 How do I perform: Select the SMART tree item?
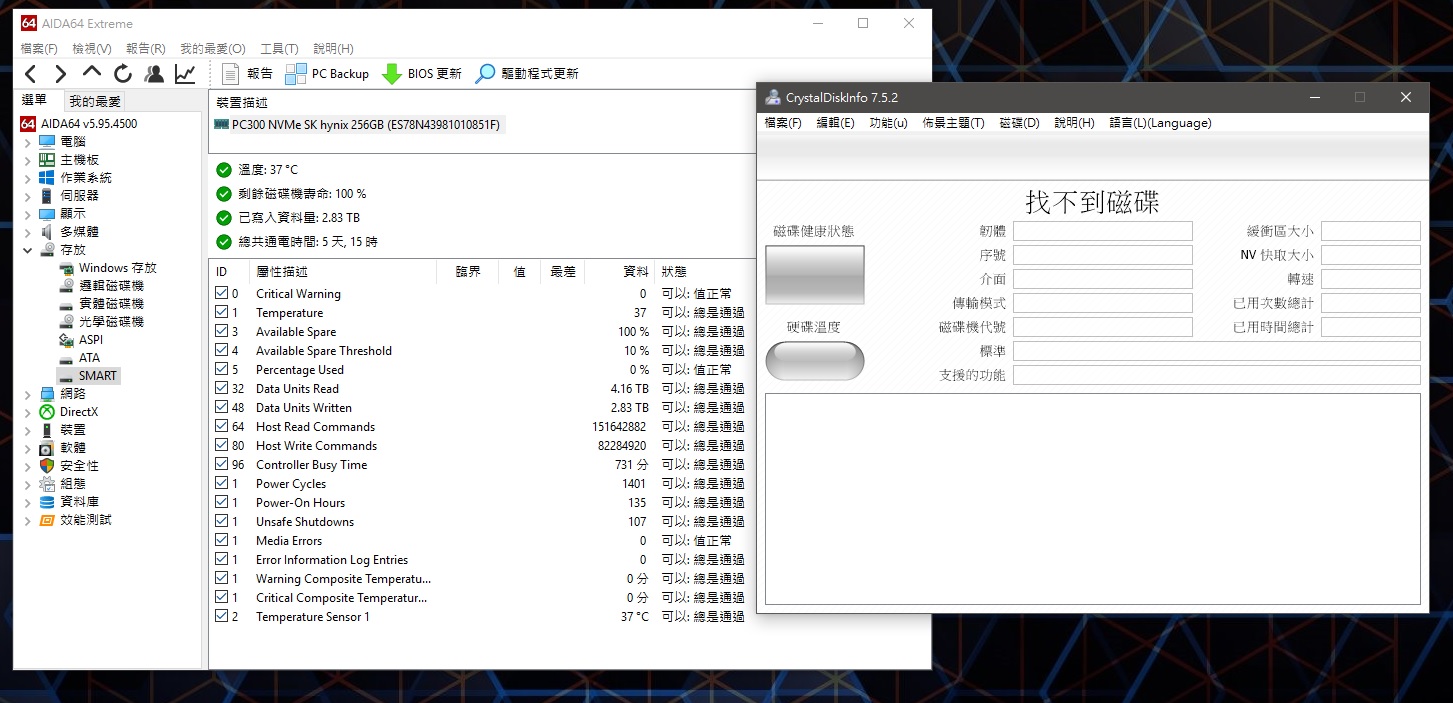tap(88, 376)
